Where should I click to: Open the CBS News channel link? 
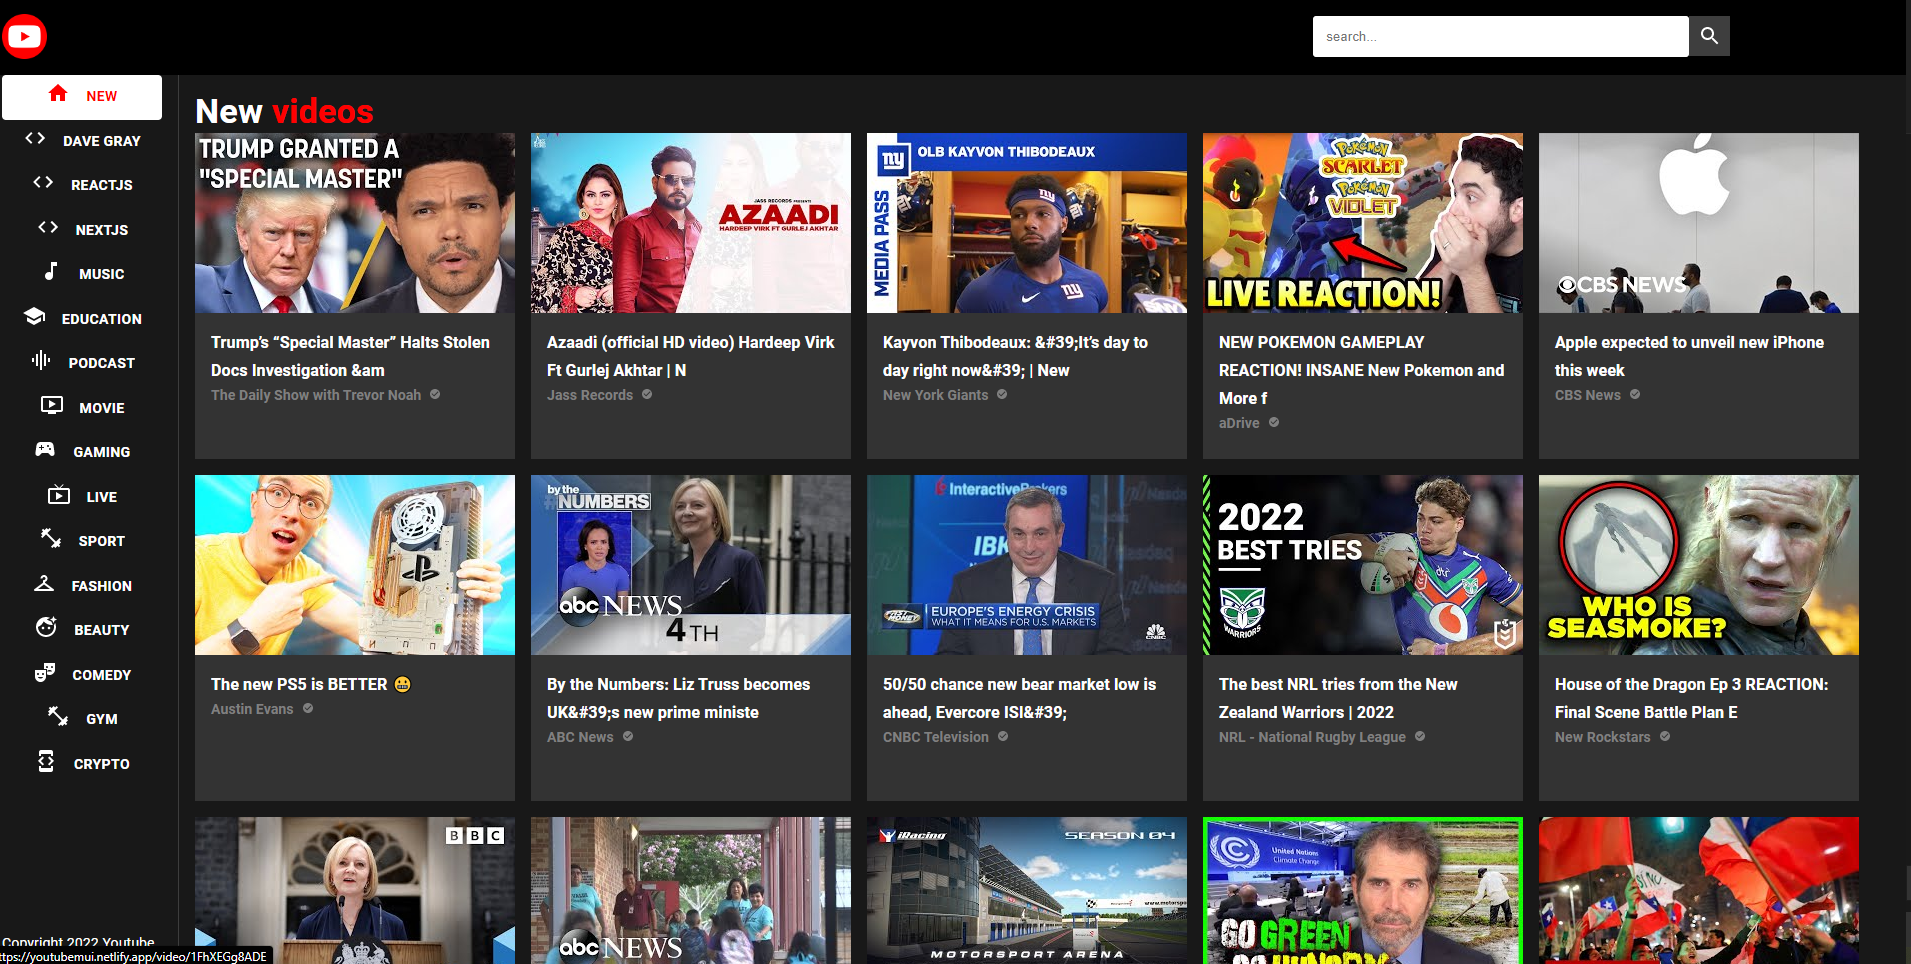(x=1588, y=395)
